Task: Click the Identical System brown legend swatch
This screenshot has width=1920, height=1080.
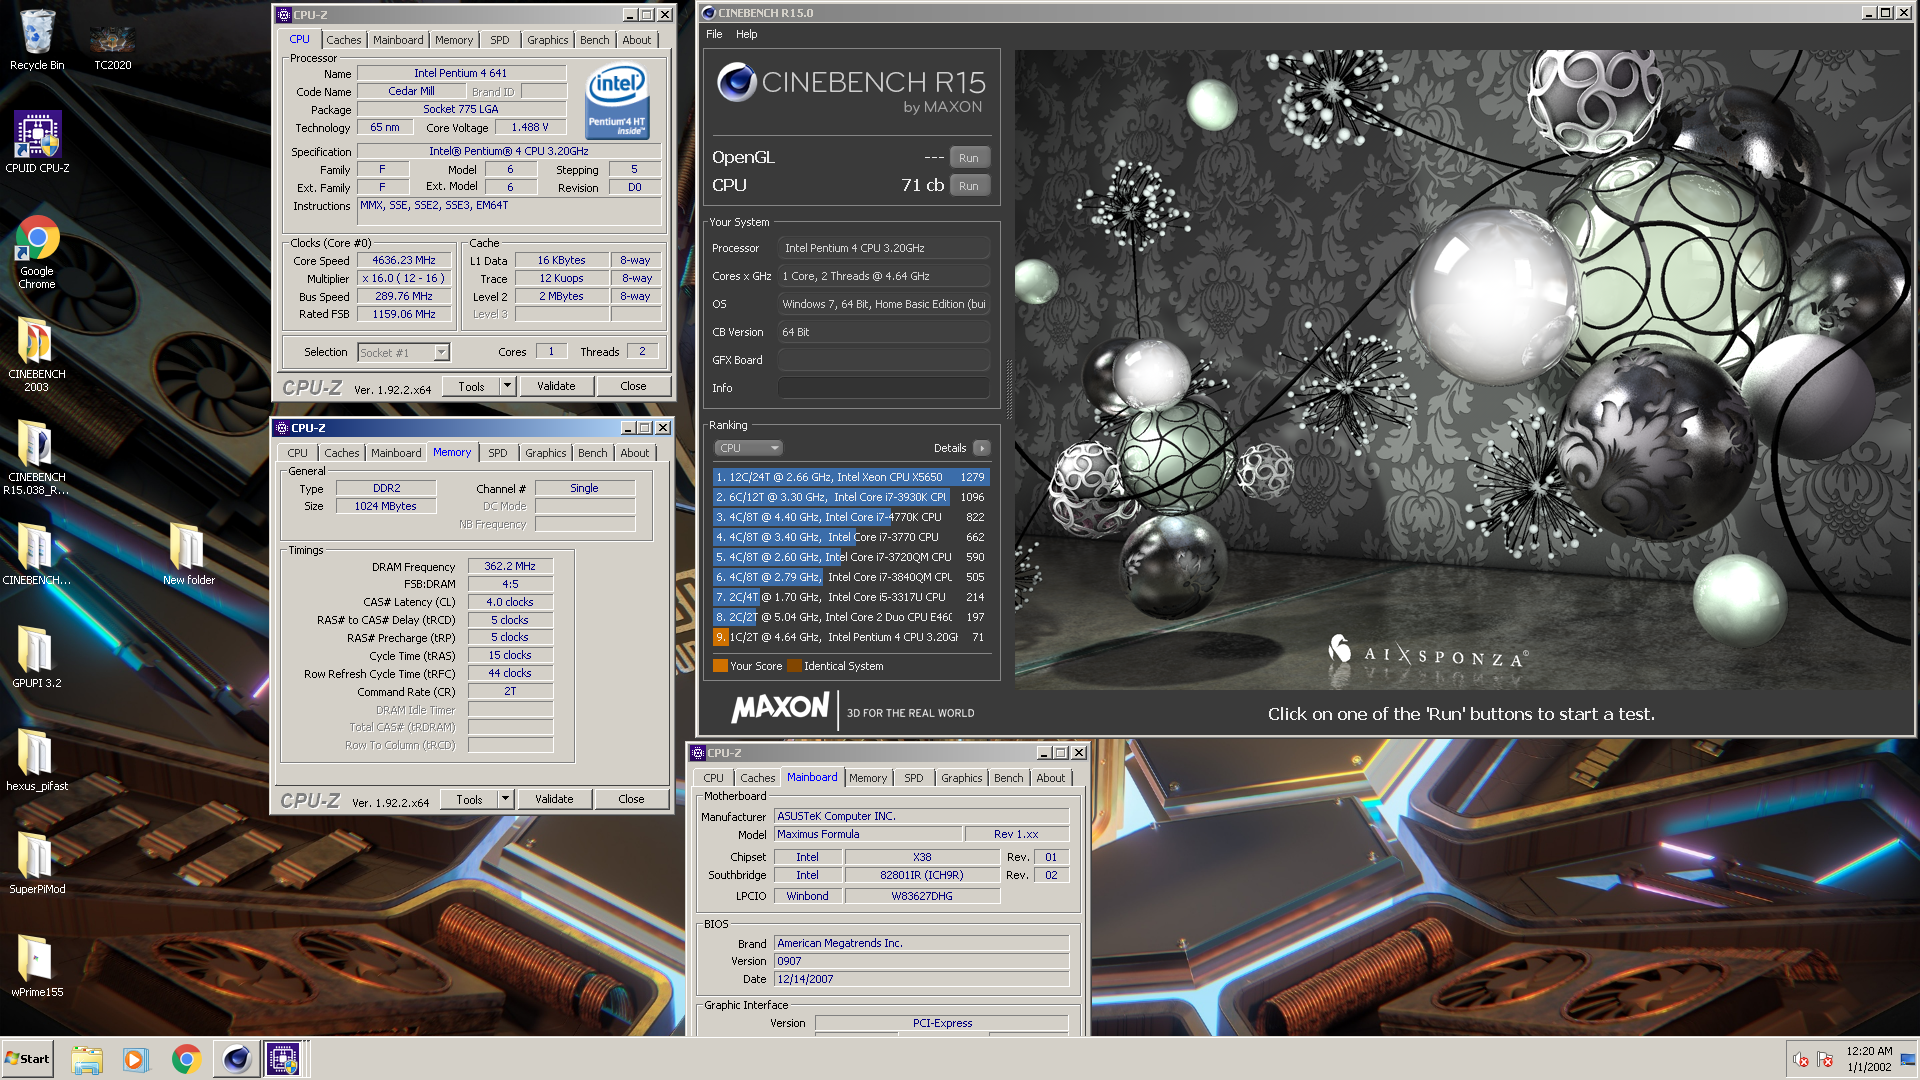Action: coord(794,666)
